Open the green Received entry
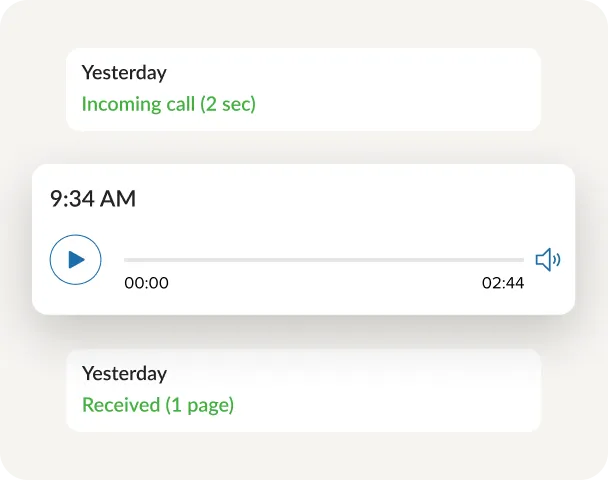This screenshot has height=480, width=608. pos(157,405)
